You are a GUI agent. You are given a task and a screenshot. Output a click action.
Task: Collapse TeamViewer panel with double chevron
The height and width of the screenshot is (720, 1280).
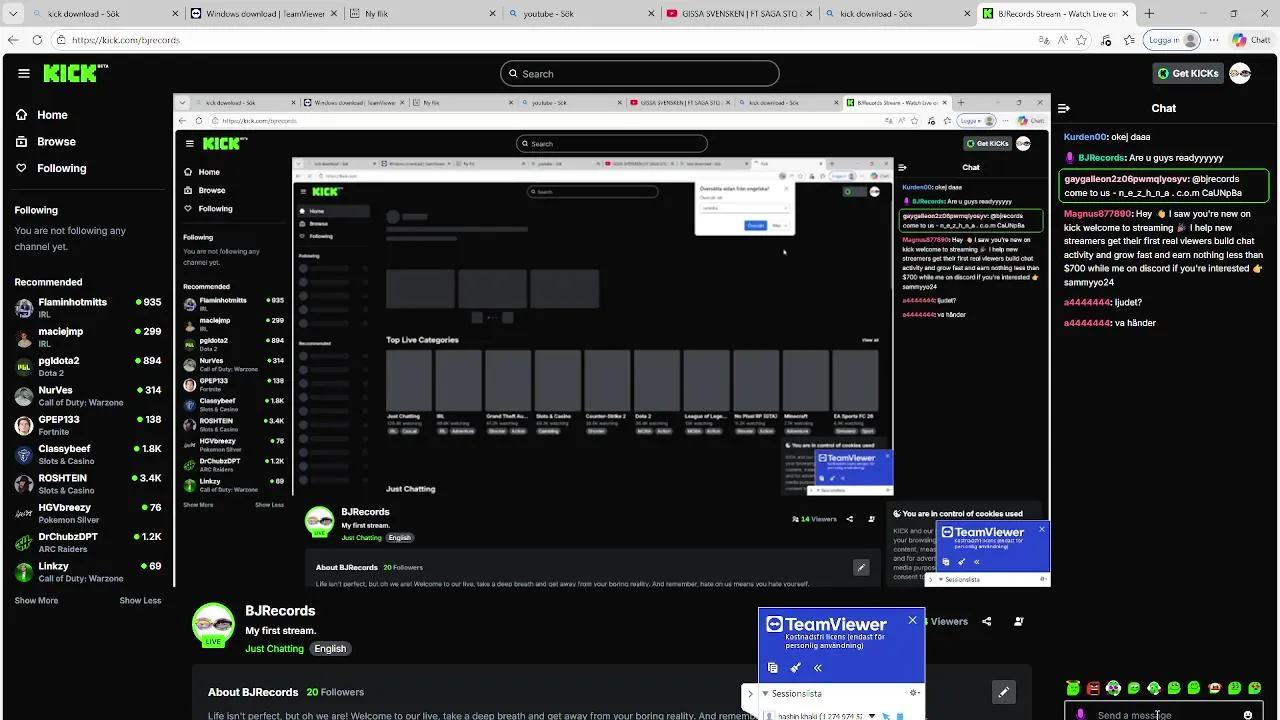[818, 668]
